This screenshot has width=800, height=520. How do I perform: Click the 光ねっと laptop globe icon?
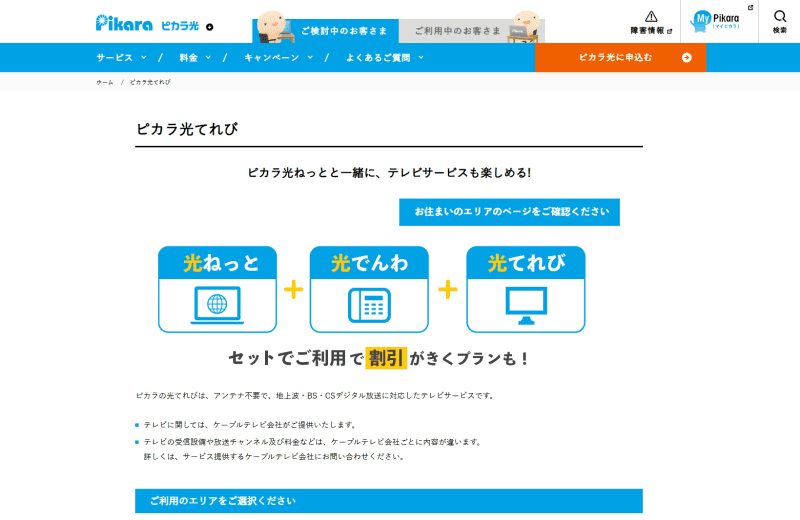pyautogui.click(x=217, y=305)
